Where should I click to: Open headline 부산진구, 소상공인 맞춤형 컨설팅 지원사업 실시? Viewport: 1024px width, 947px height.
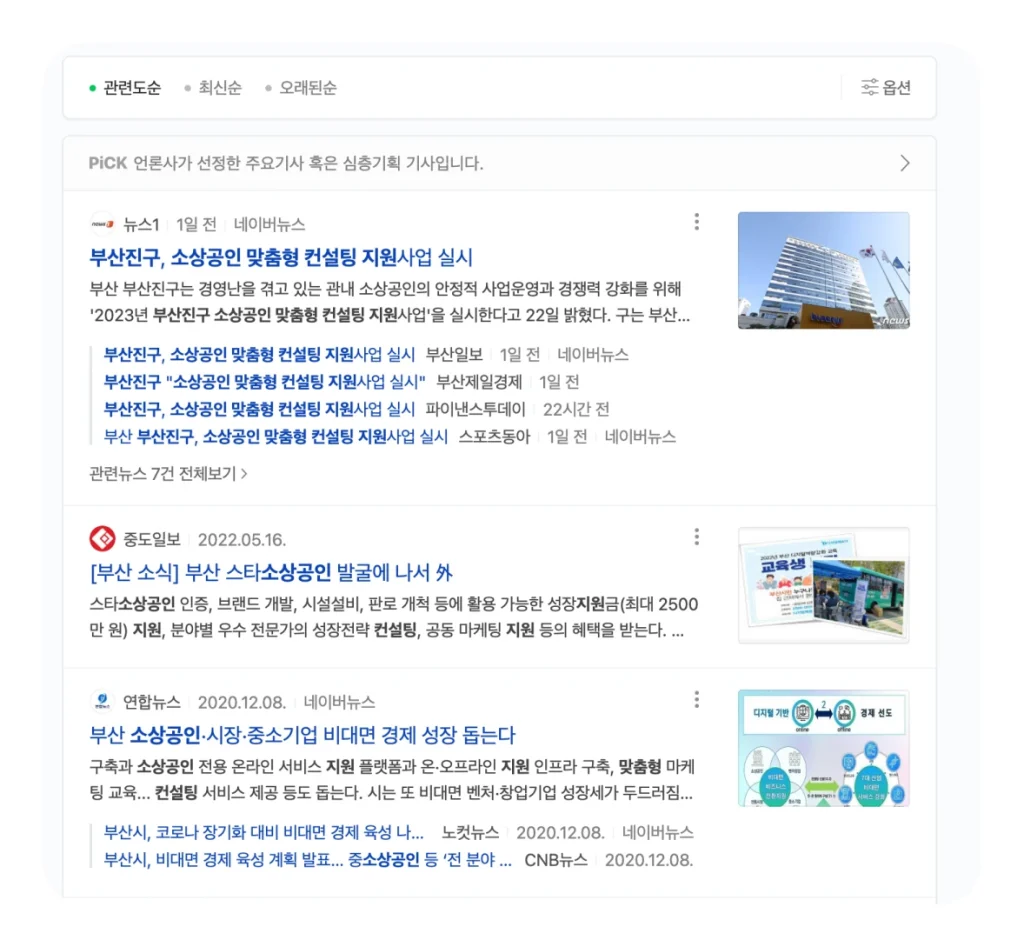280,258
